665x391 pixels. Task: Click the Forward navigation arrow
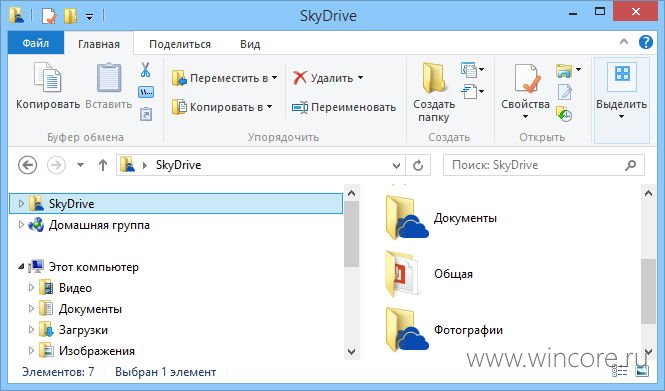pos(56,165)
